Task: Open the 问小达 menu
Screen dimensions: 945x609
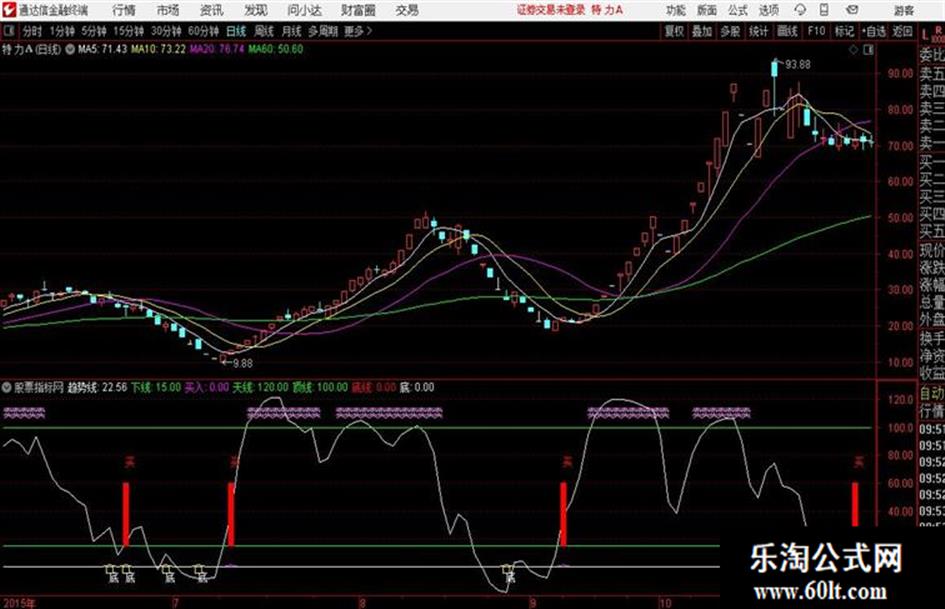Action: [304, 10]
